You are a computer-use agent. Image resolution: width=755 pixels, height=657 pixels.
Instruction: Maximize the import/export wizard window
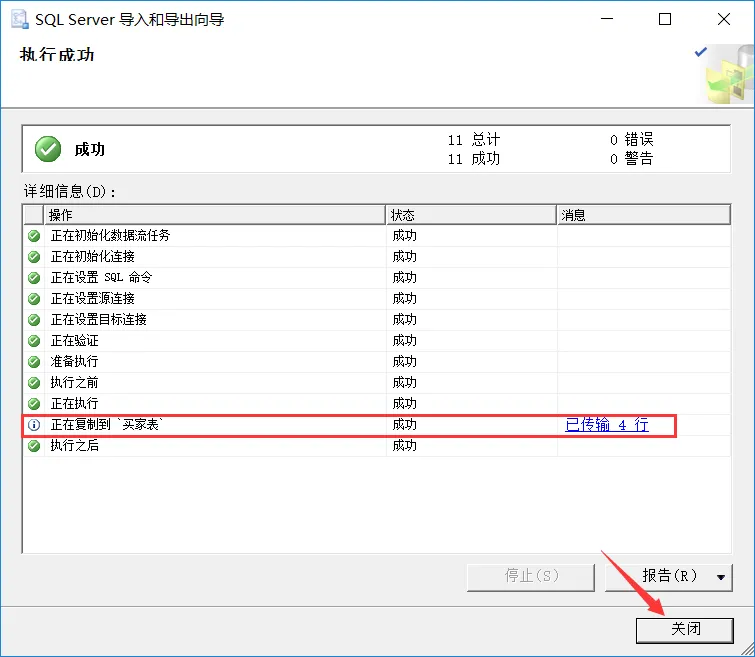tap(665, 19)
